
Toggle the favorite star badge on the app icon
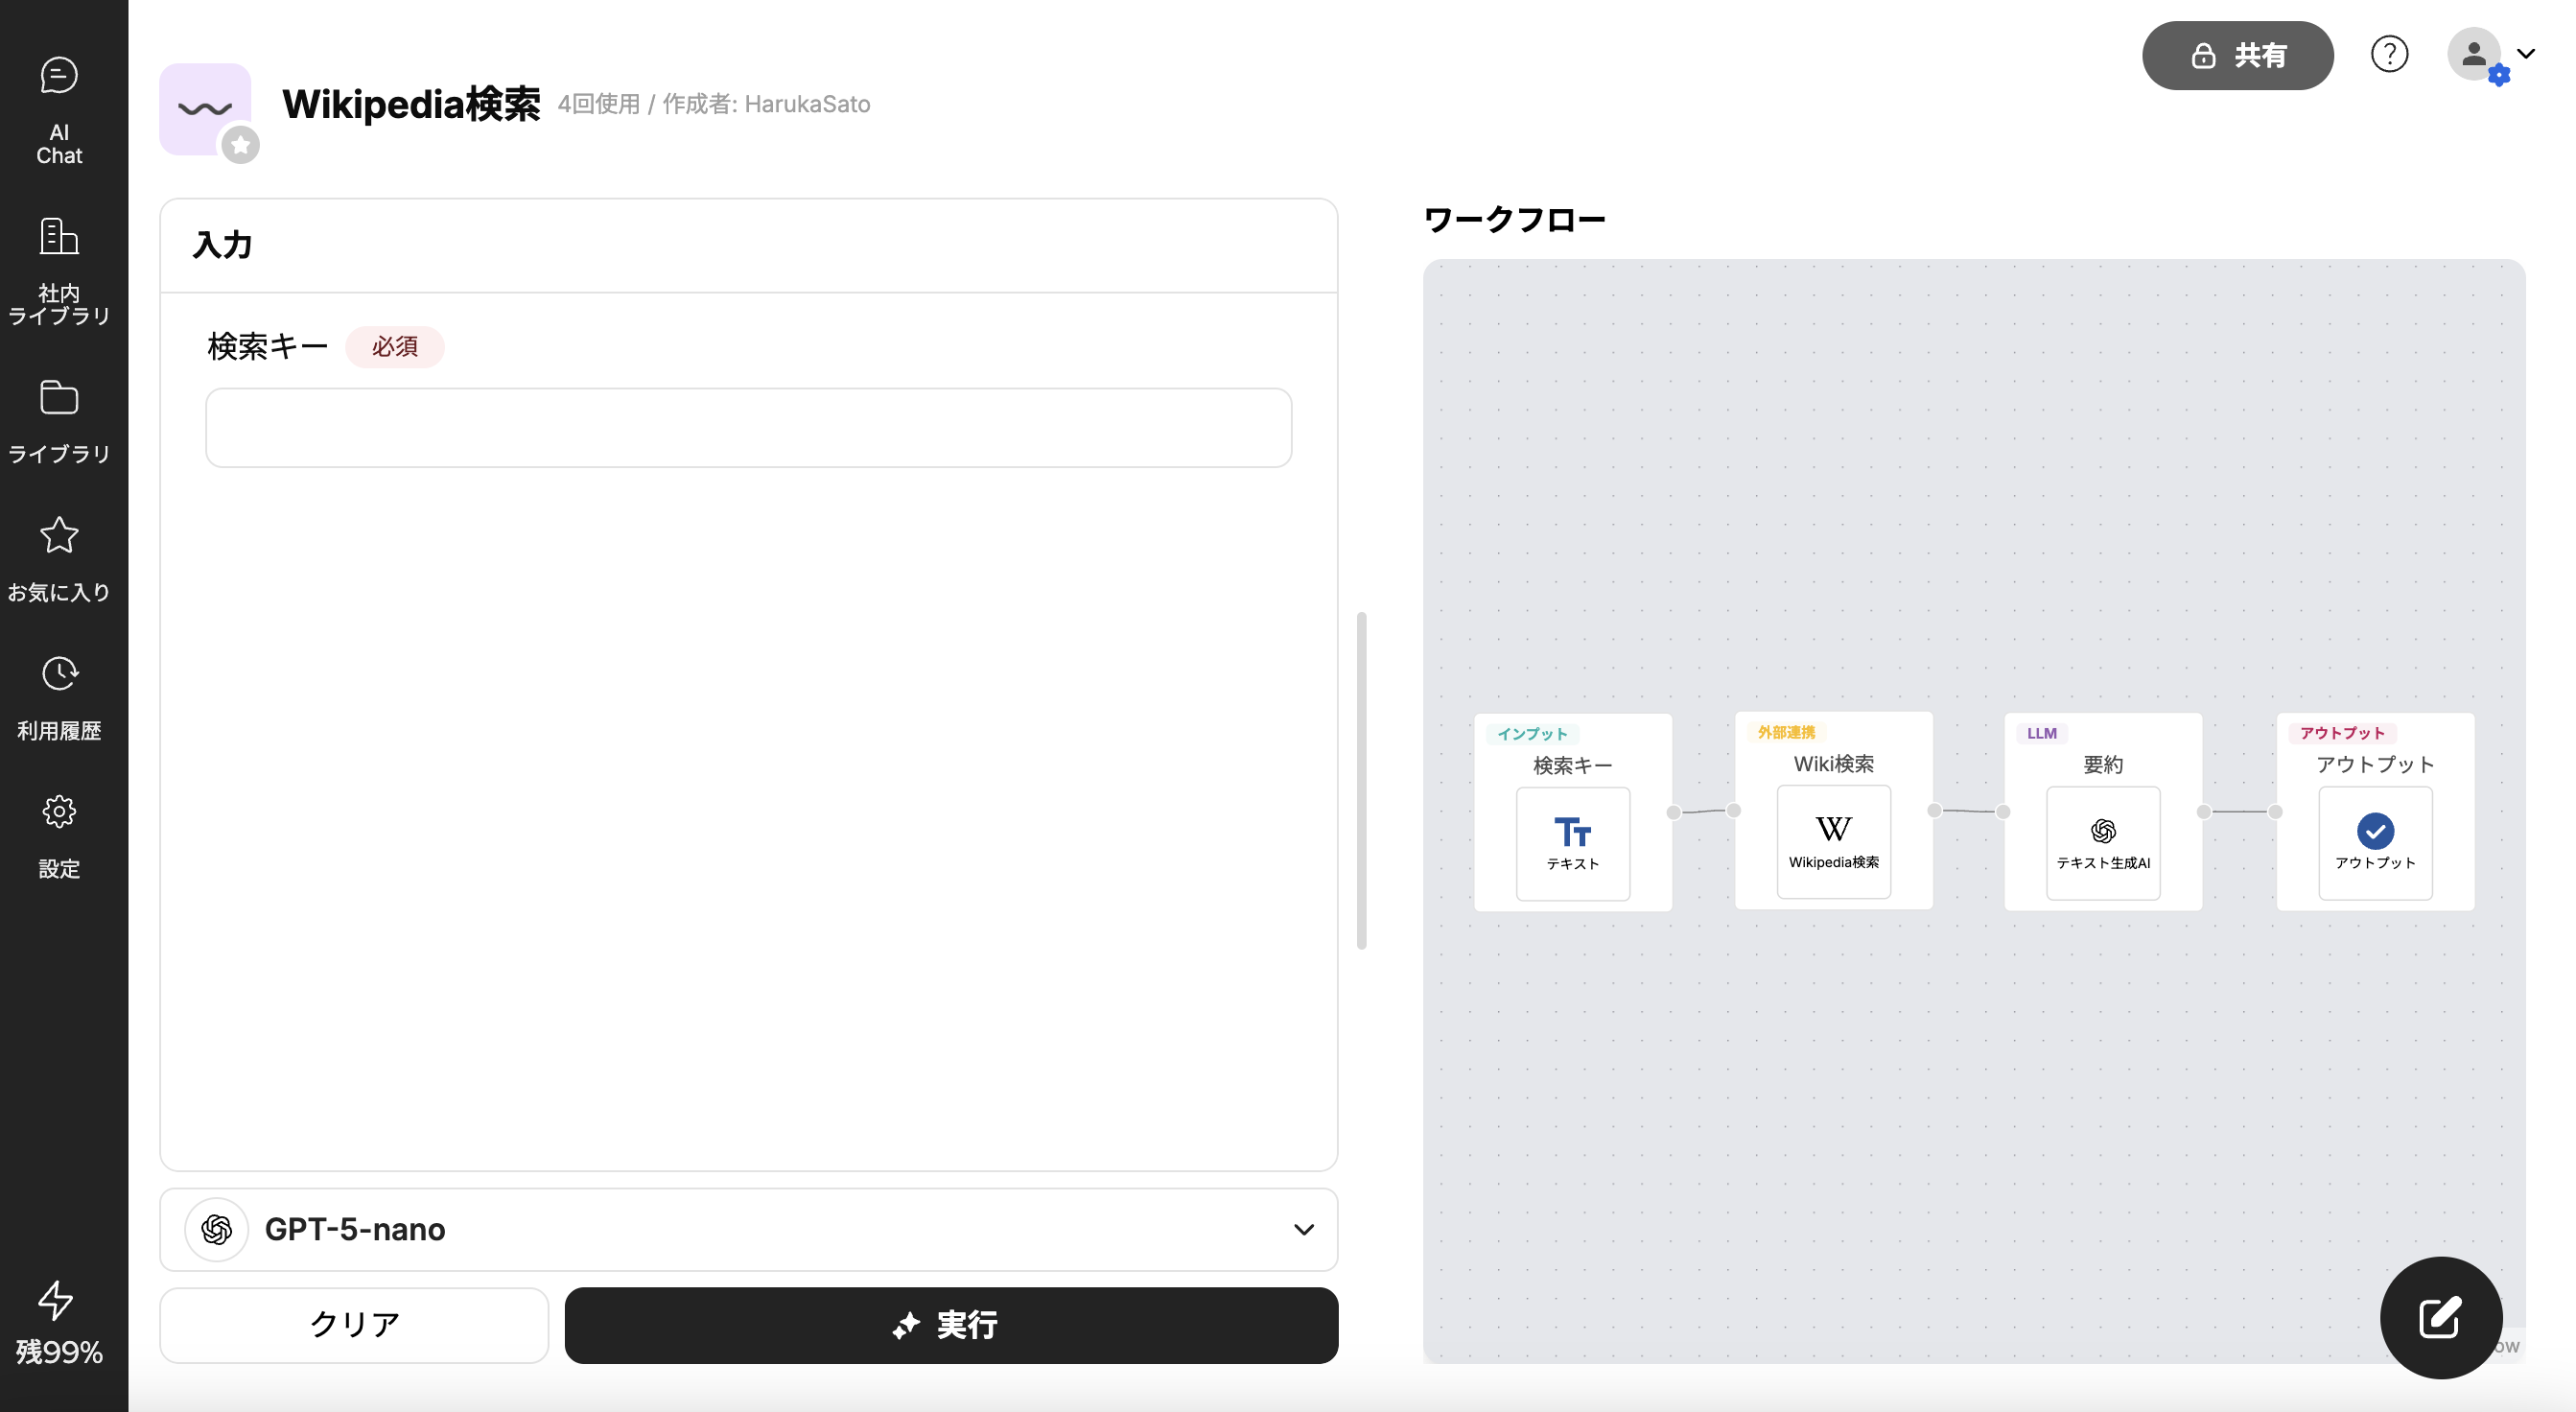coord(240,145)
